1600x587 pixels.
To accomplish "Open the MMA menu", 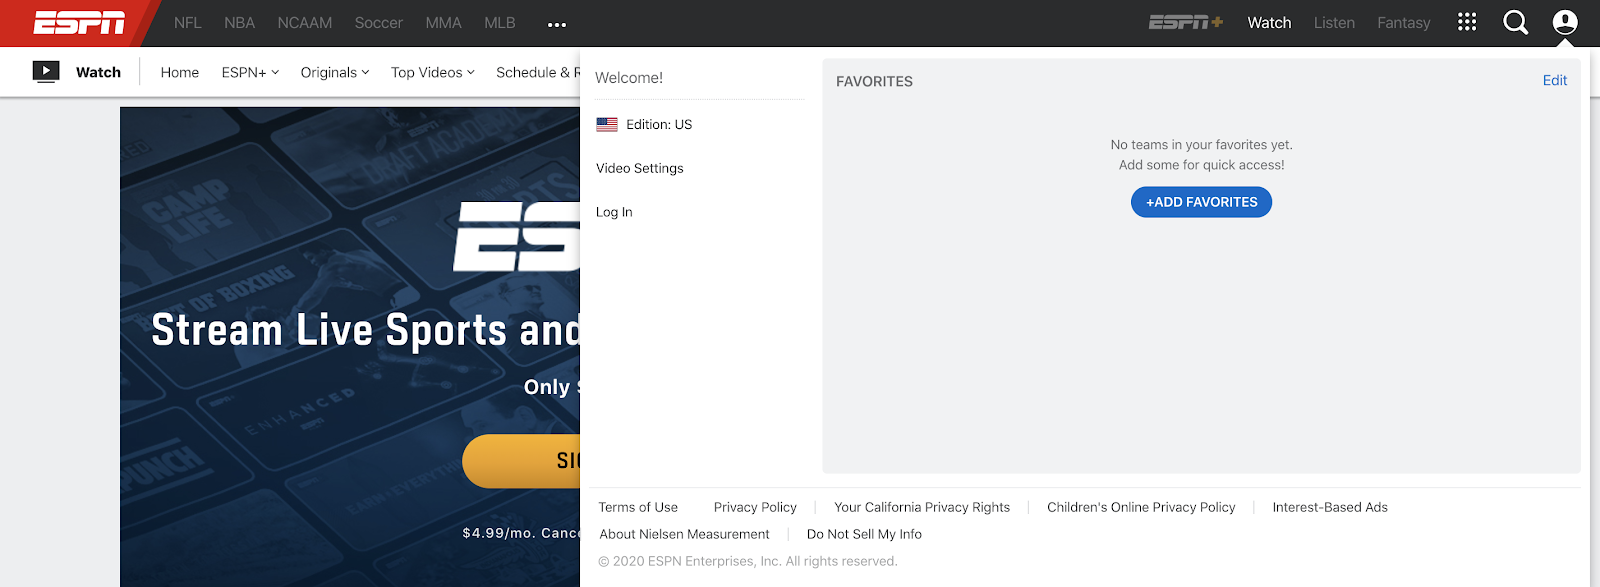I will [x=443, y=23].
